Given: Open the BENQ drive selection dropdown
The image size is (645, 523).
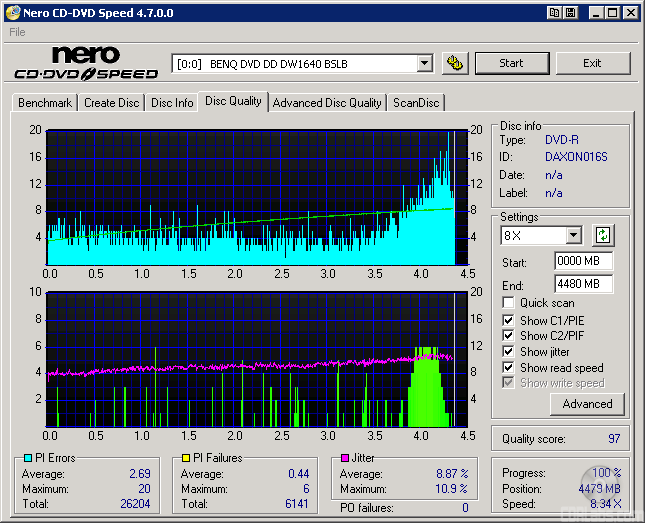Looking at the screenshot, I should [x=424, y=63].
